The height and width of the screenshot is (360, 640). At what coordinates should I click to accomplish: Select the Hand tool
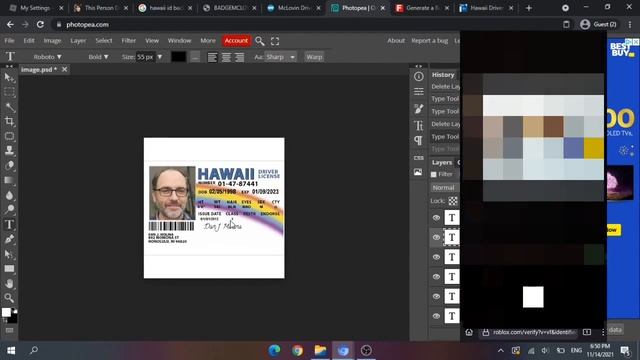9,283
